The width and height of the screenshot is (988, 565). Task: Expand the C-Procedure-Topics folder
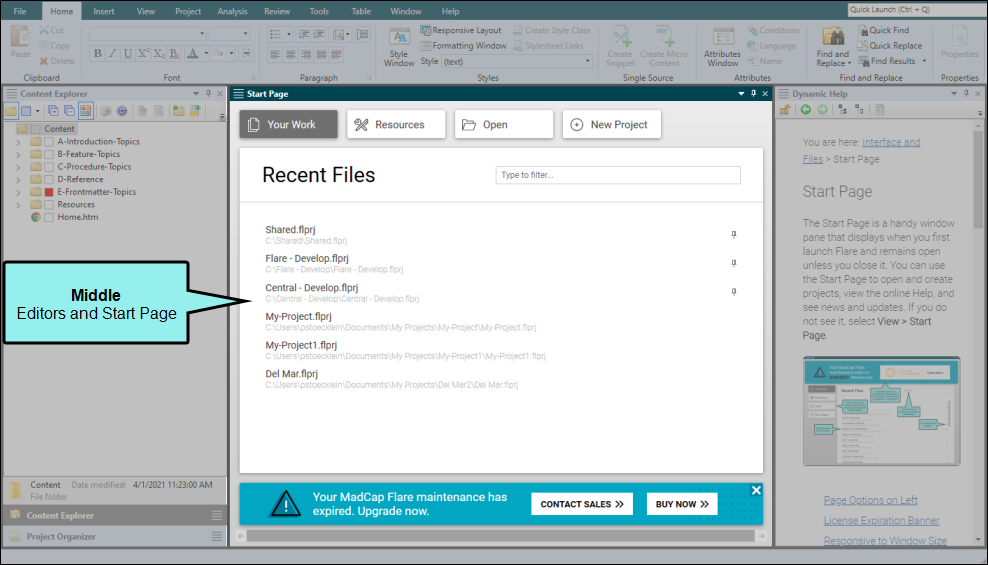(x=18, y=168)
